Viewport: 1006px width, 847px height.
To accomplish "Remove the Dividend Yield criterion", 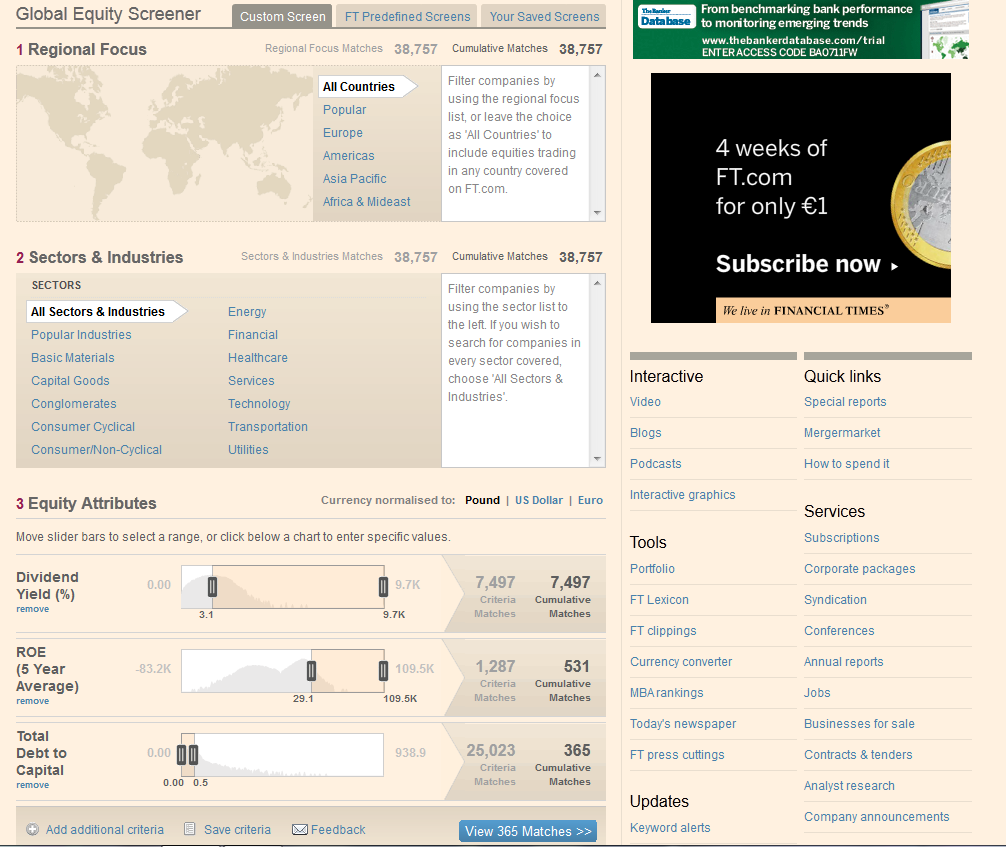I will click(x=33, y=610).
